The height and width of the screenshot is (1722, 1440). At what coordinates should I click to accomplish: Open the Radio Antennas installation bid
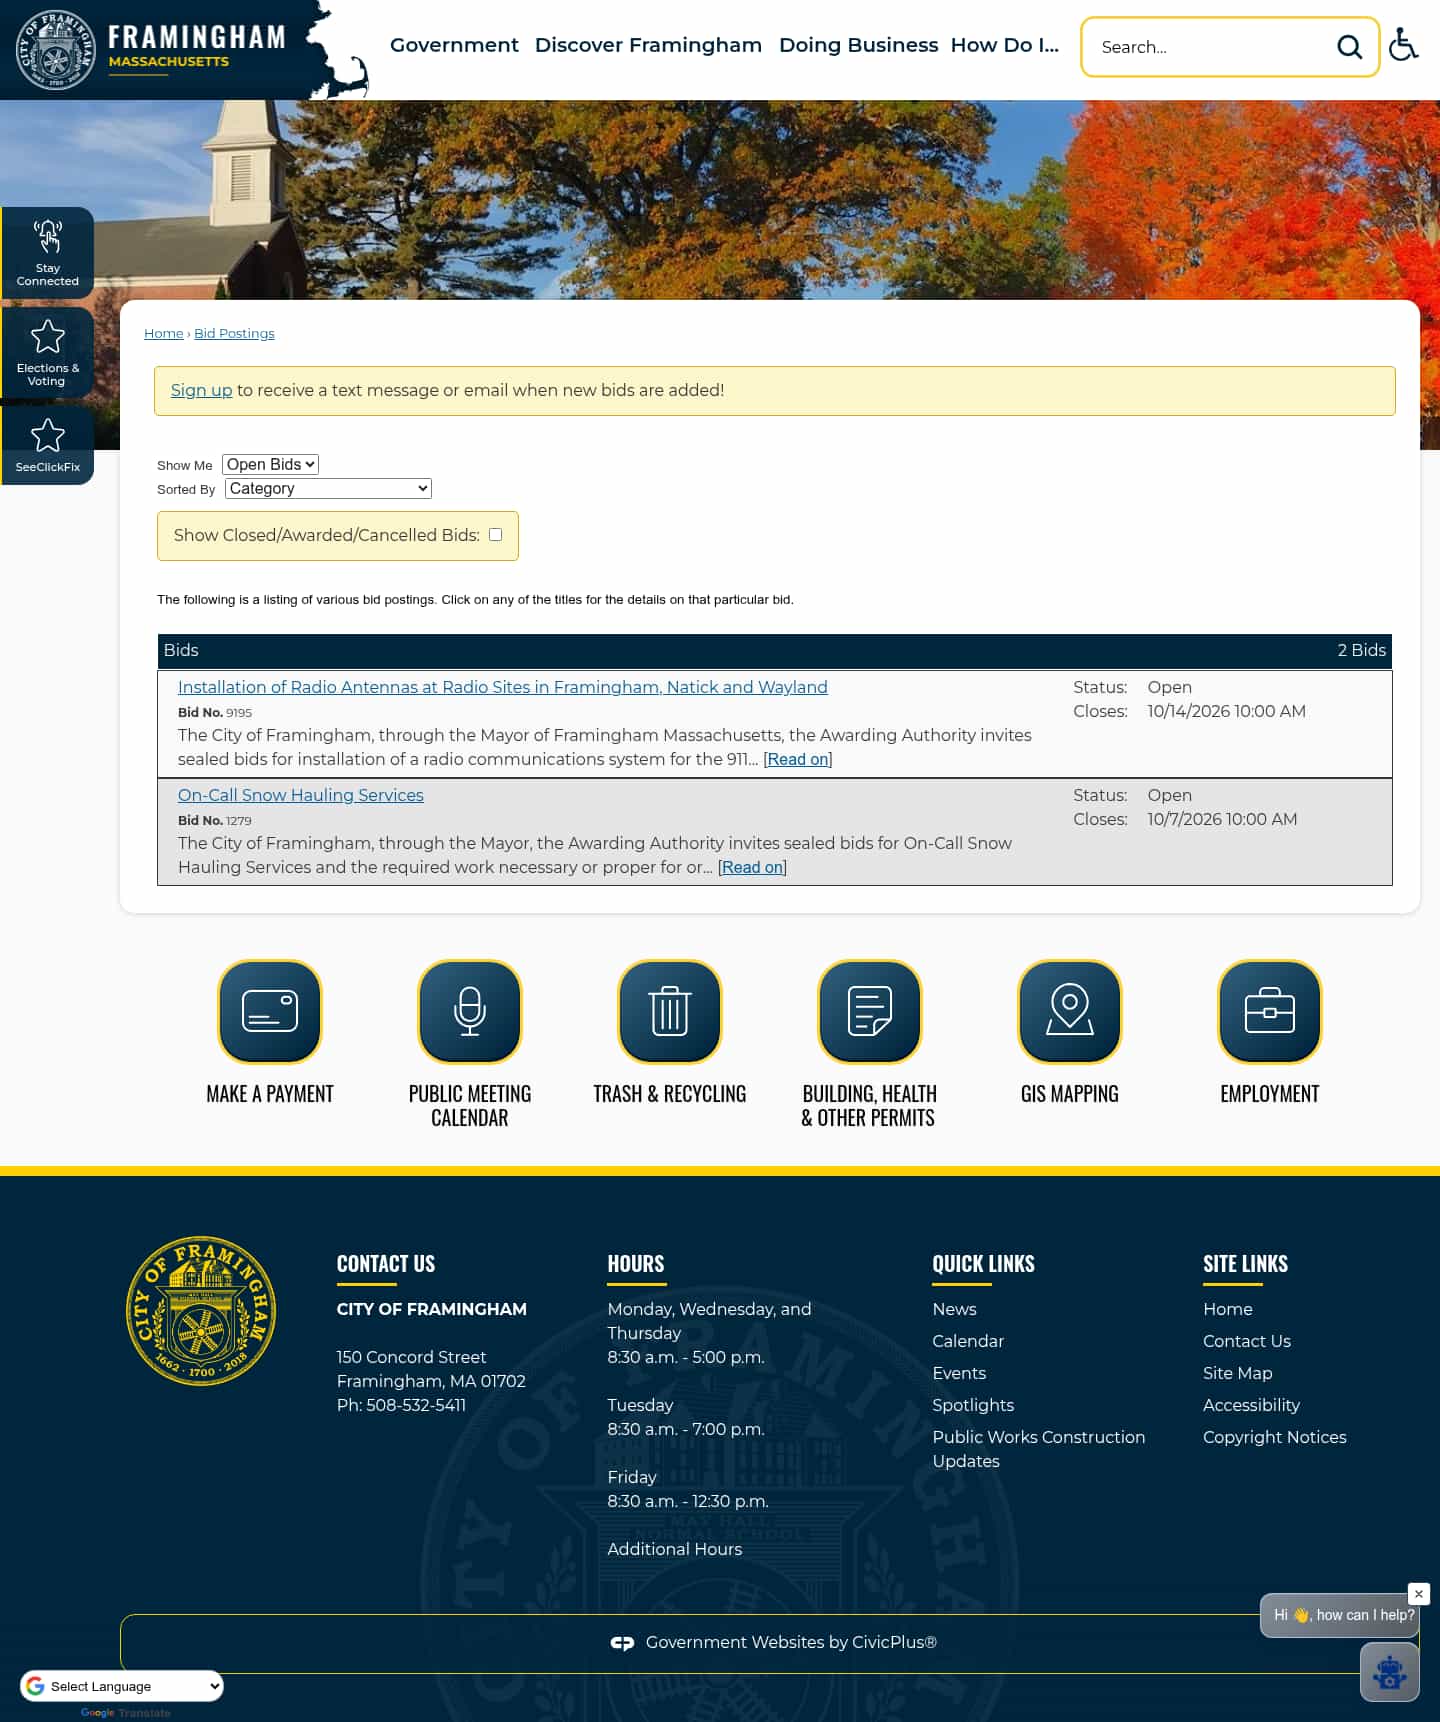(x=503, y=687)
